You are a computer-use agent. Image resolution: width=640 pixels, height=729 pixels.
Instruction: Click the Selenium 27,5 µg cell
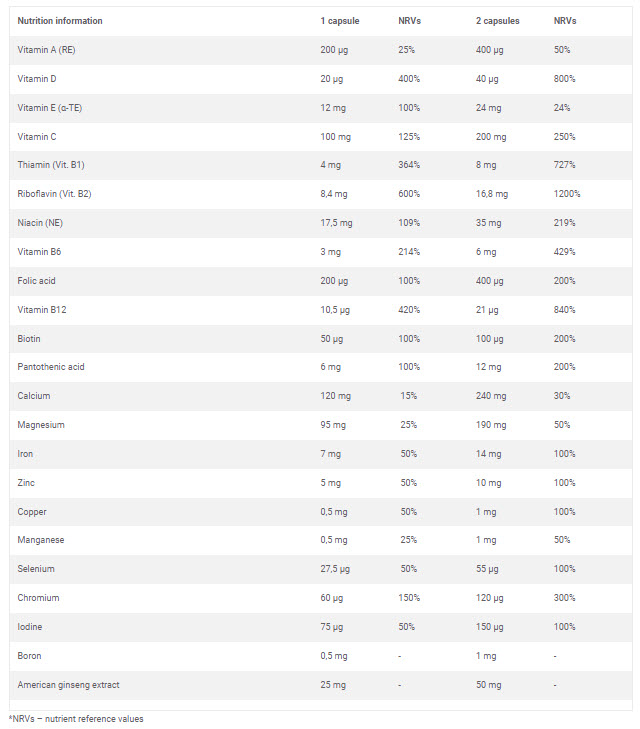click(335, 569)
